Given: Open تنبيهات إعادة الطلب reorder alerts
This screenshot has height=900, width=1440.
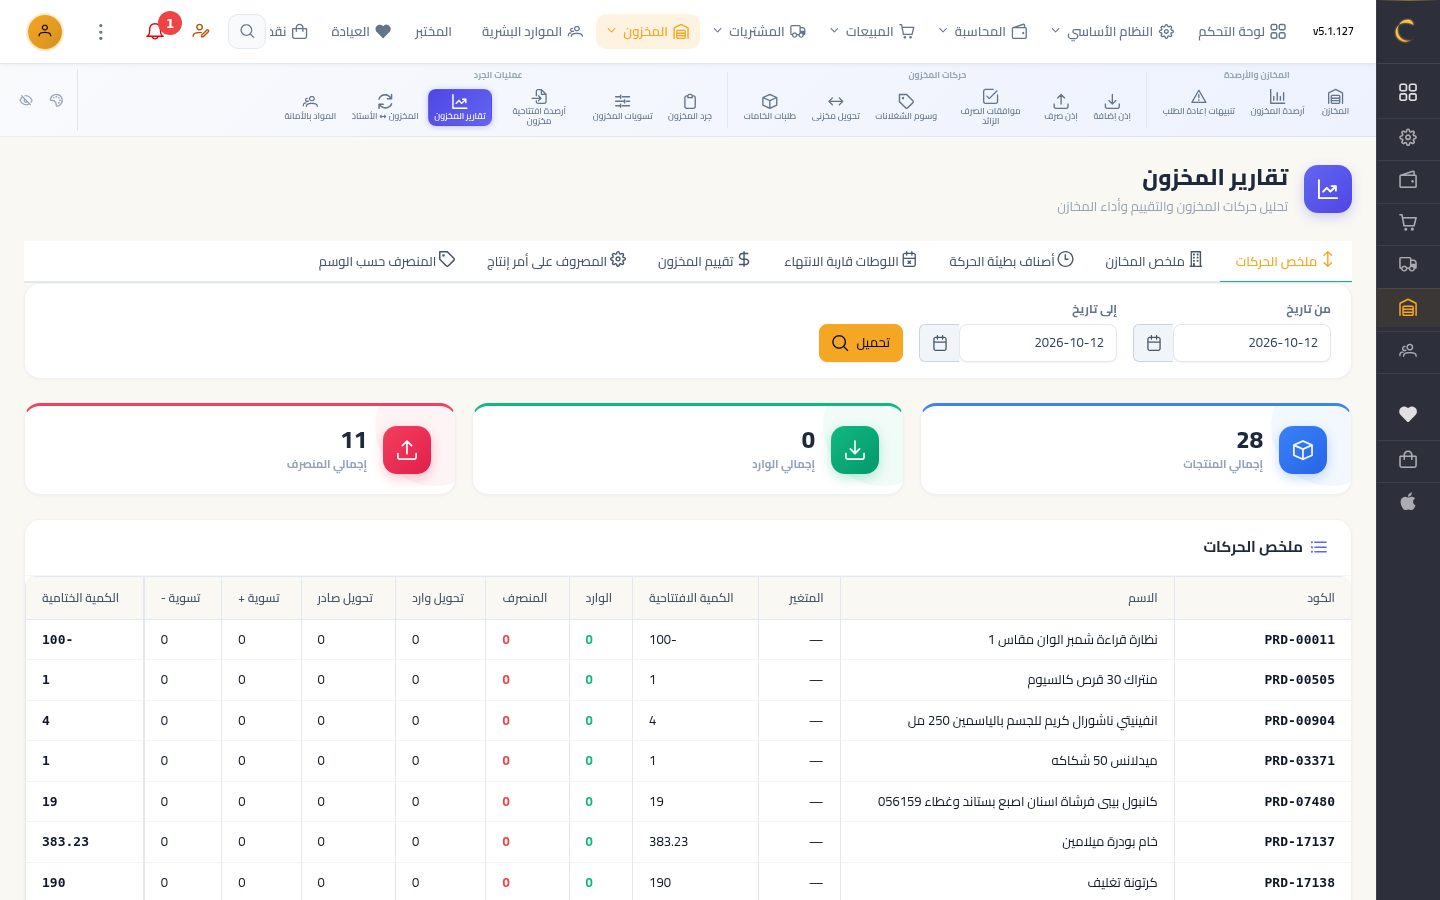Looking at the screenshot, I should click(1198, 103).
